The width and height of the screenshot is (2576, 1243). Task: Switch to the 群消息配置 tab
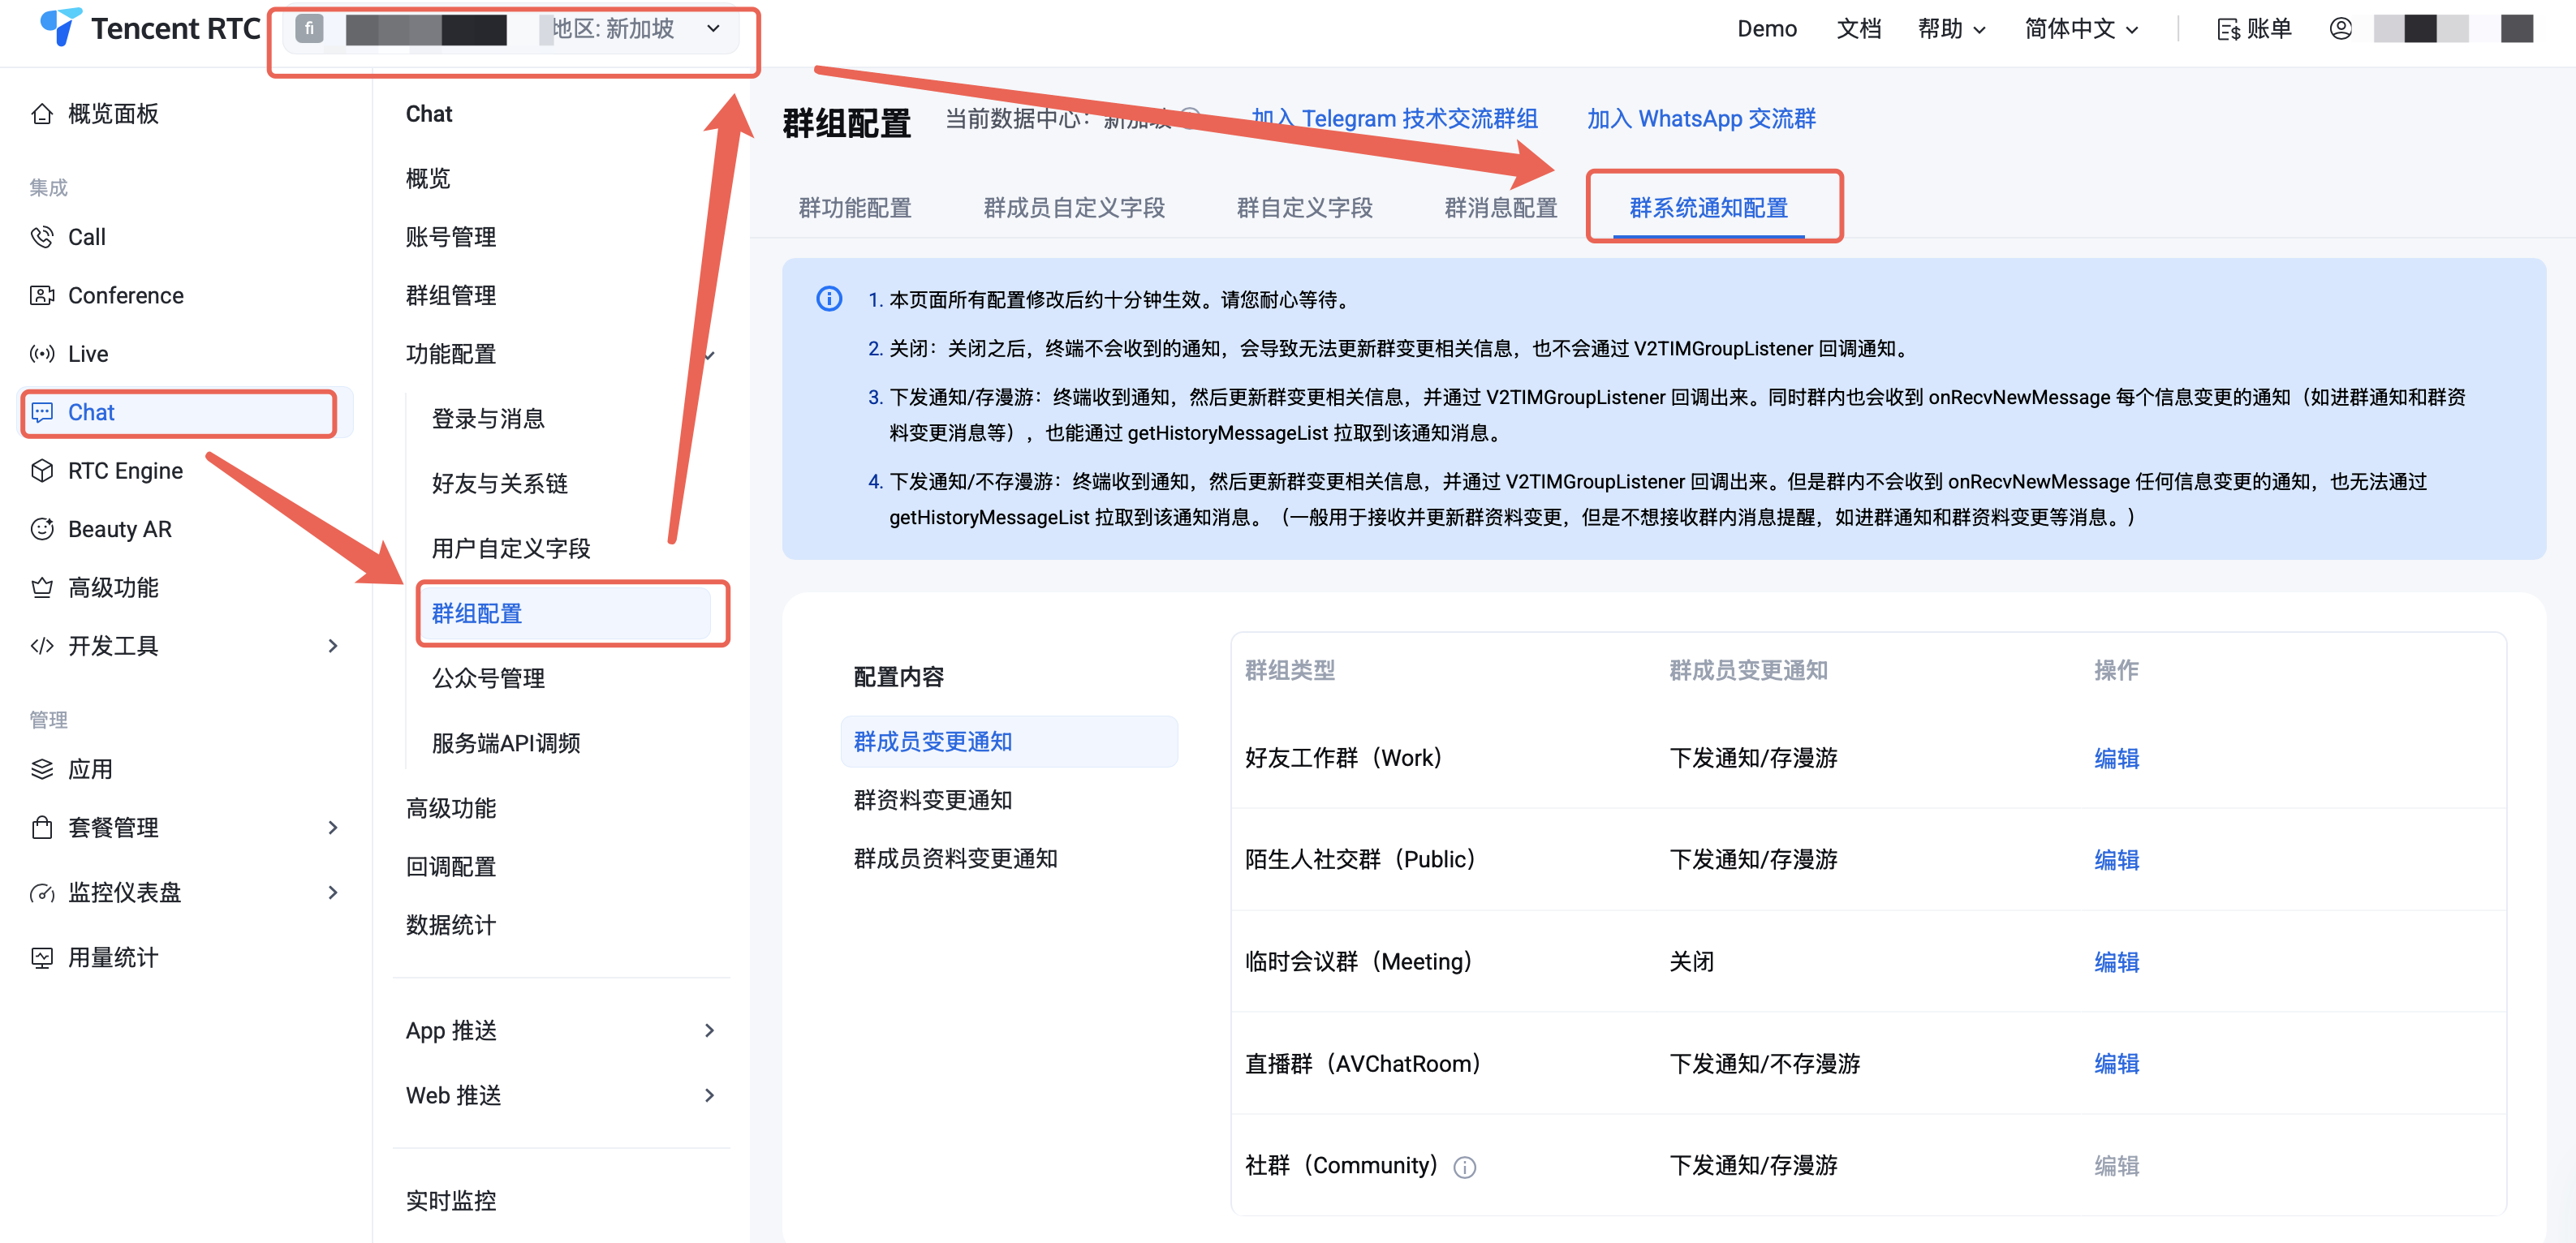tap(1500, 208)
